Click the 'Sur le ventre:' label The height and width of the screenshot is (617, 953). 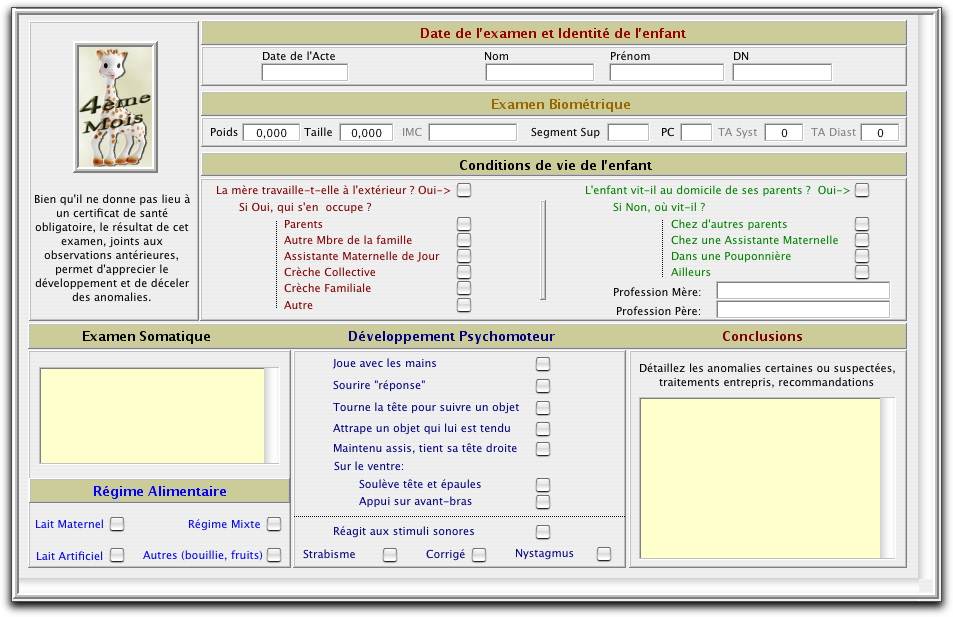tap(368, 466)
